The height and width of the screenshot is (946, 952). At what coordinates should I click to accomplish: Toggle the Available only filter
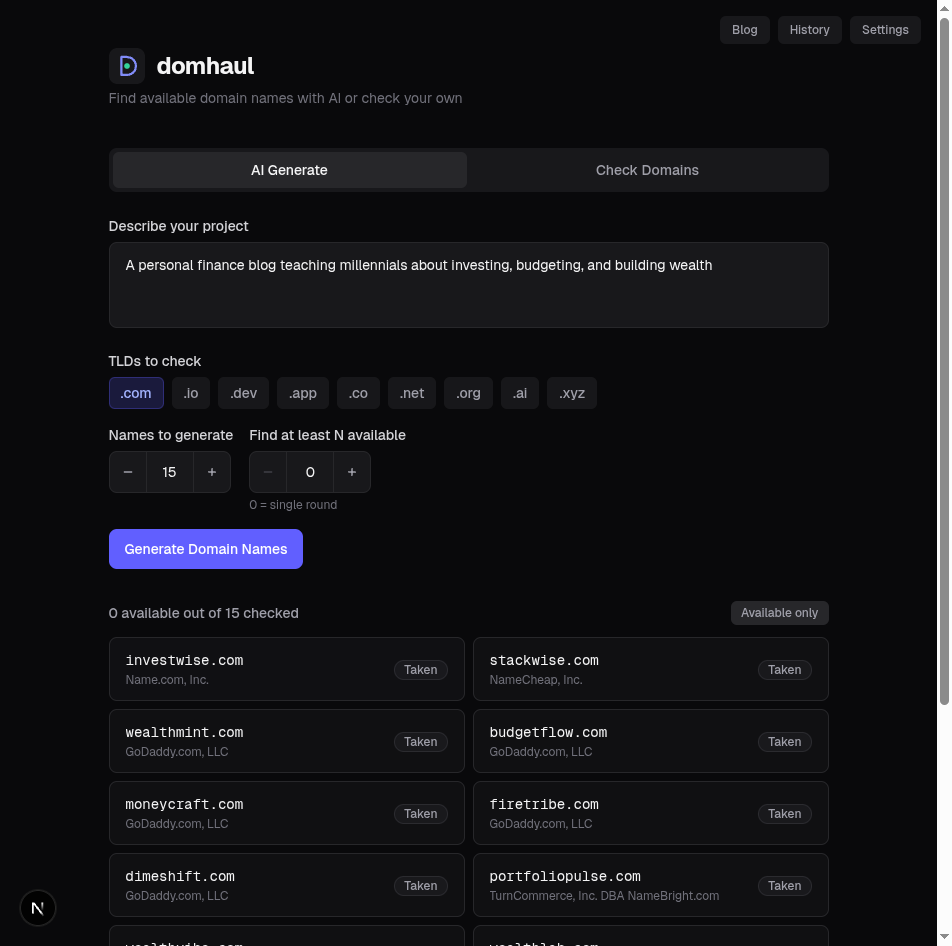click(x=779, y=612)
